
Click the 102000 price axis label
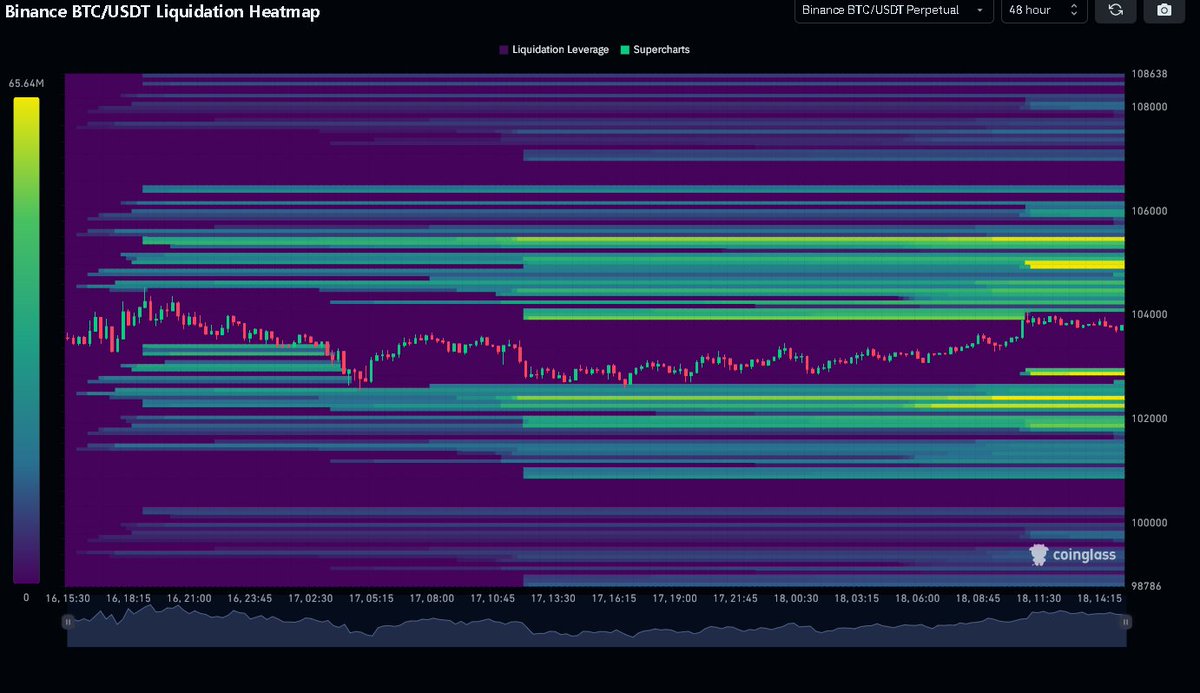pos(1150,418)
